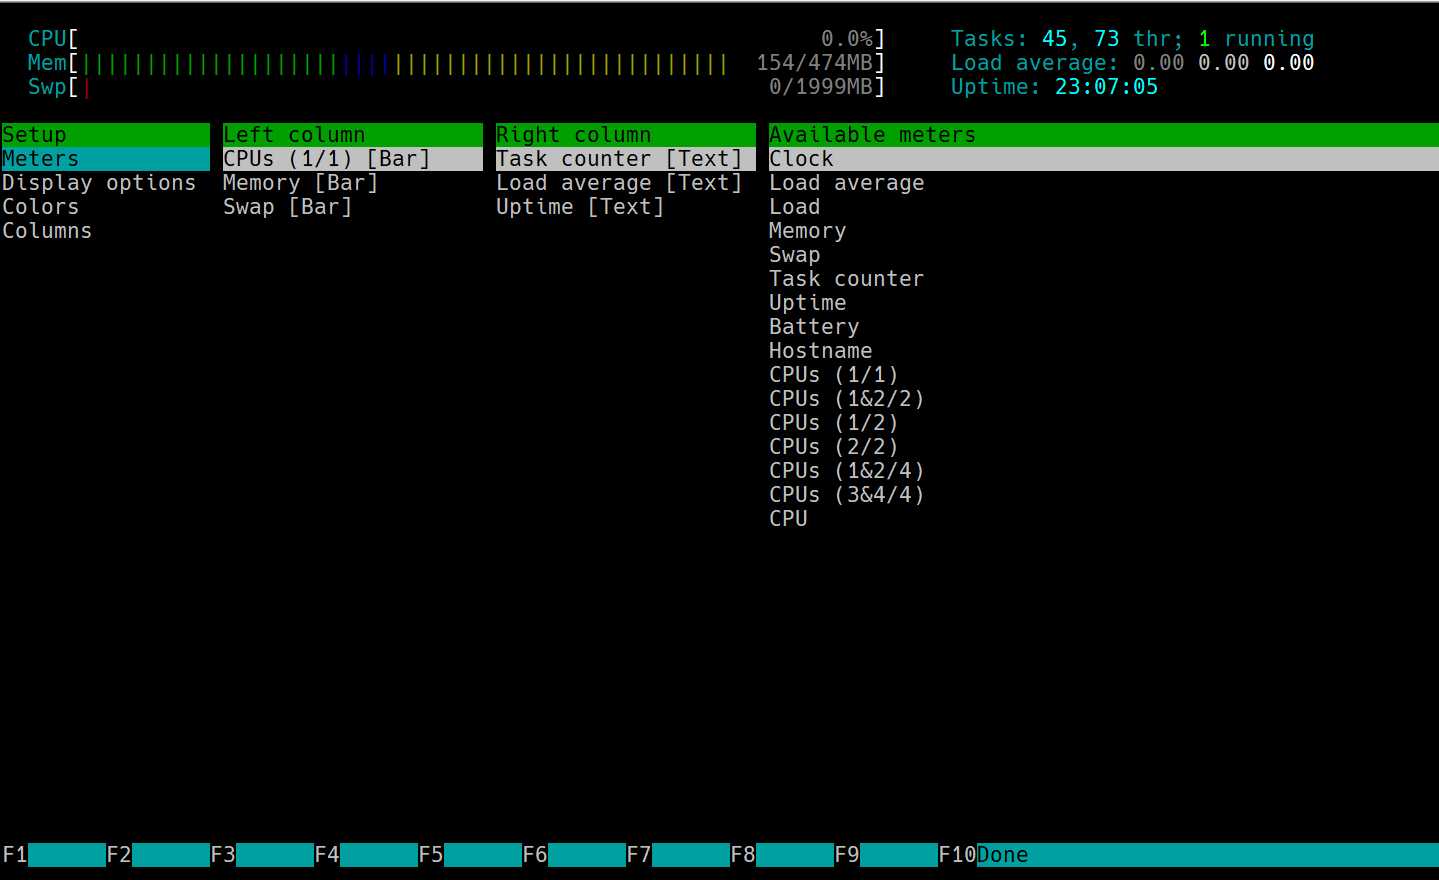Click the Available meters header
Image resolution: width=1439 pixels, height=880 pixels.
[1103, 135]
